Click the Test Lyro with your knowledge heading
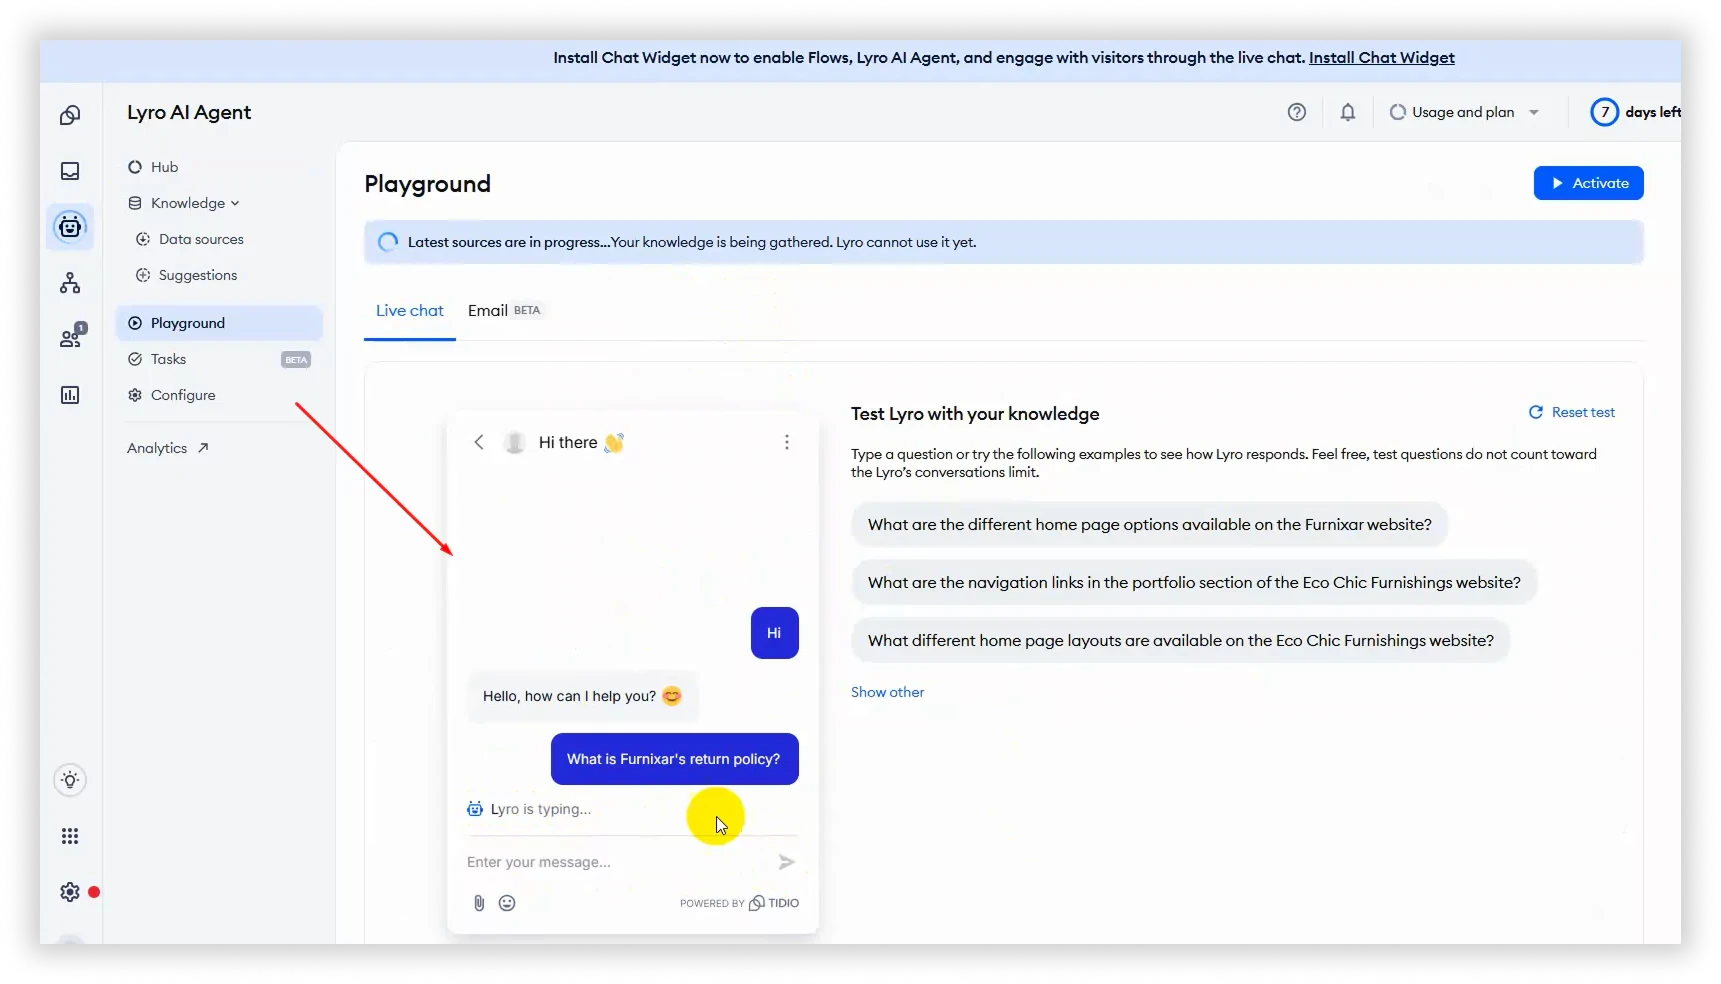Viewport: 1721px width, 984px height. 974,414
